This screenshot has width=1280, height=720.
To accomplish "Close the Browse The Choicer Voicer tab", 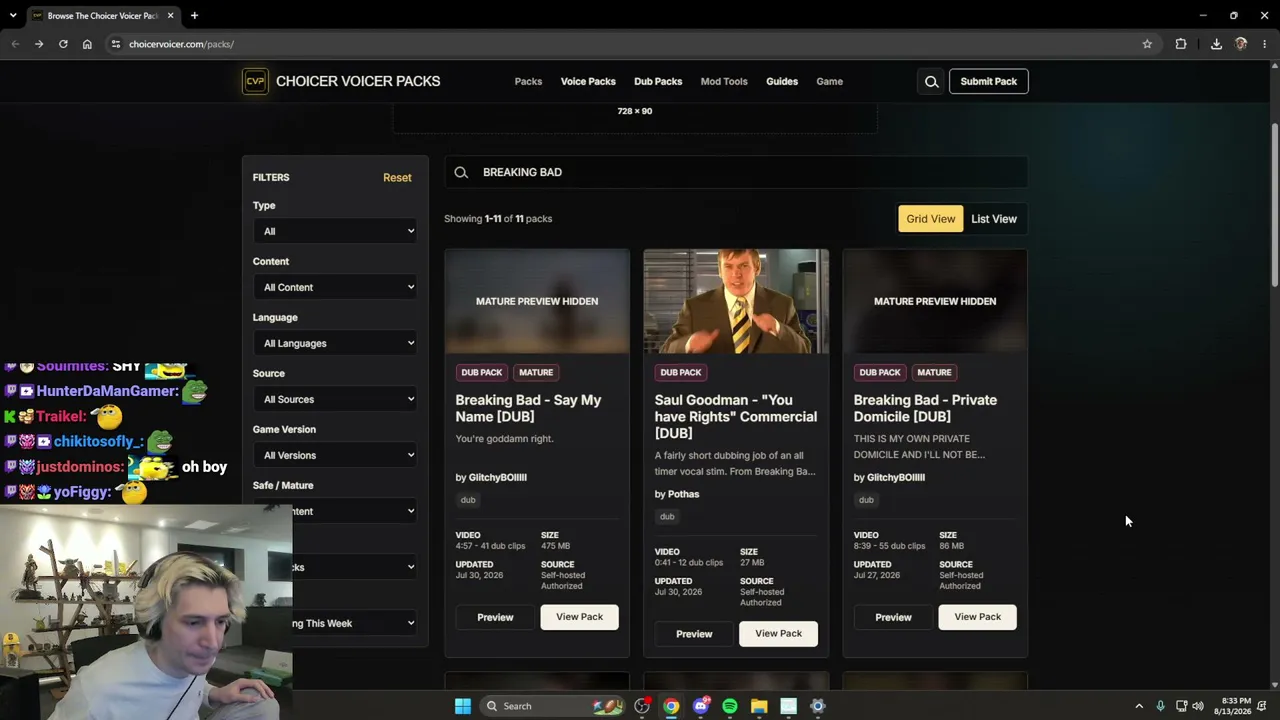I will pyautogui.click(x=171, y=16).
